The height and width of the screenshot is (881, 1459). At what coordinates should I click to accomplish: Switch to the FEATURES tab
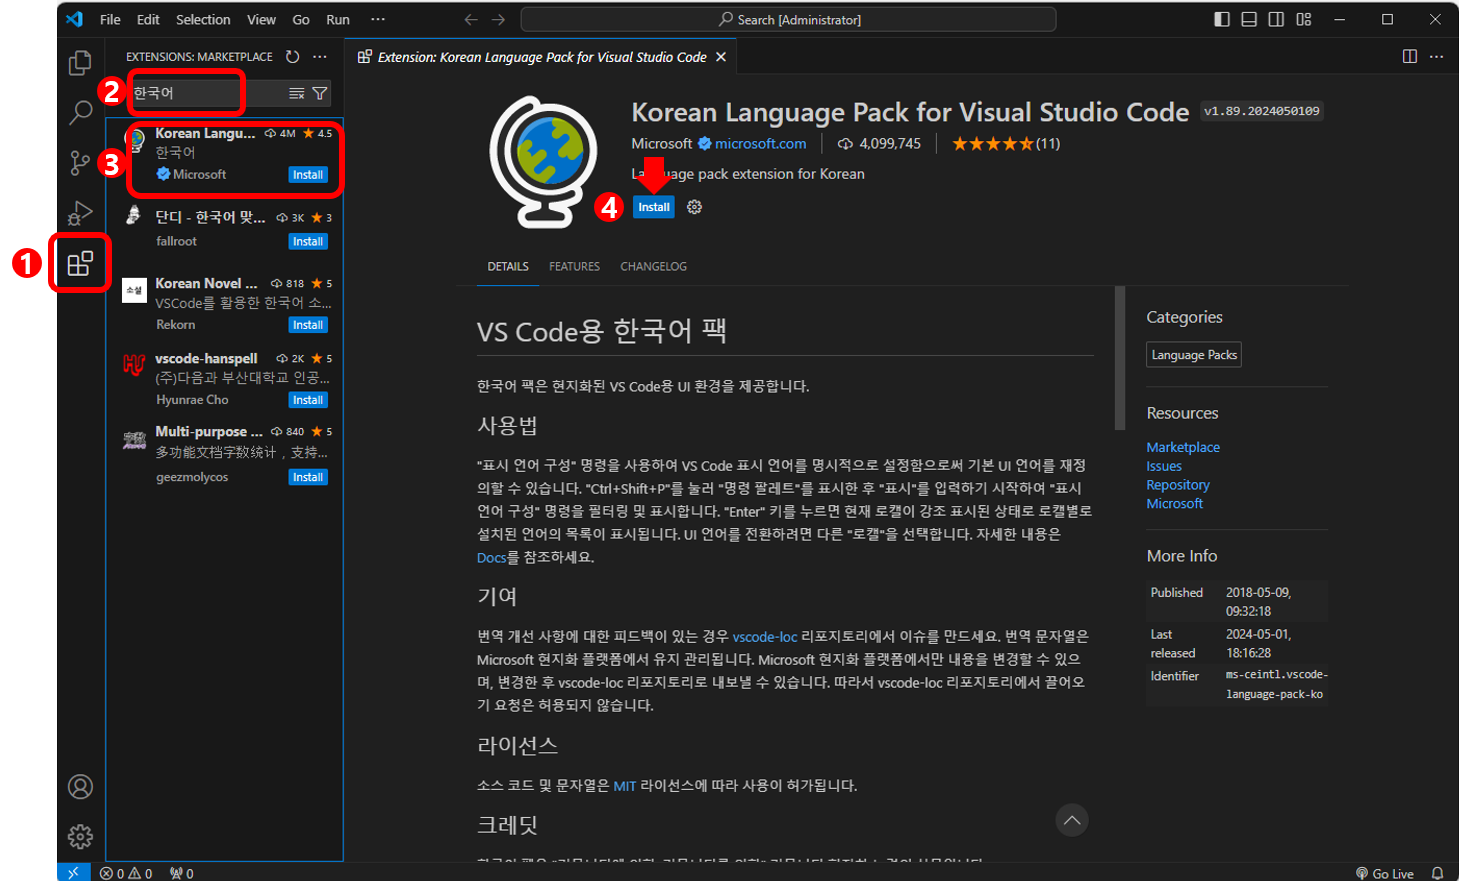(x=574, y=267)
